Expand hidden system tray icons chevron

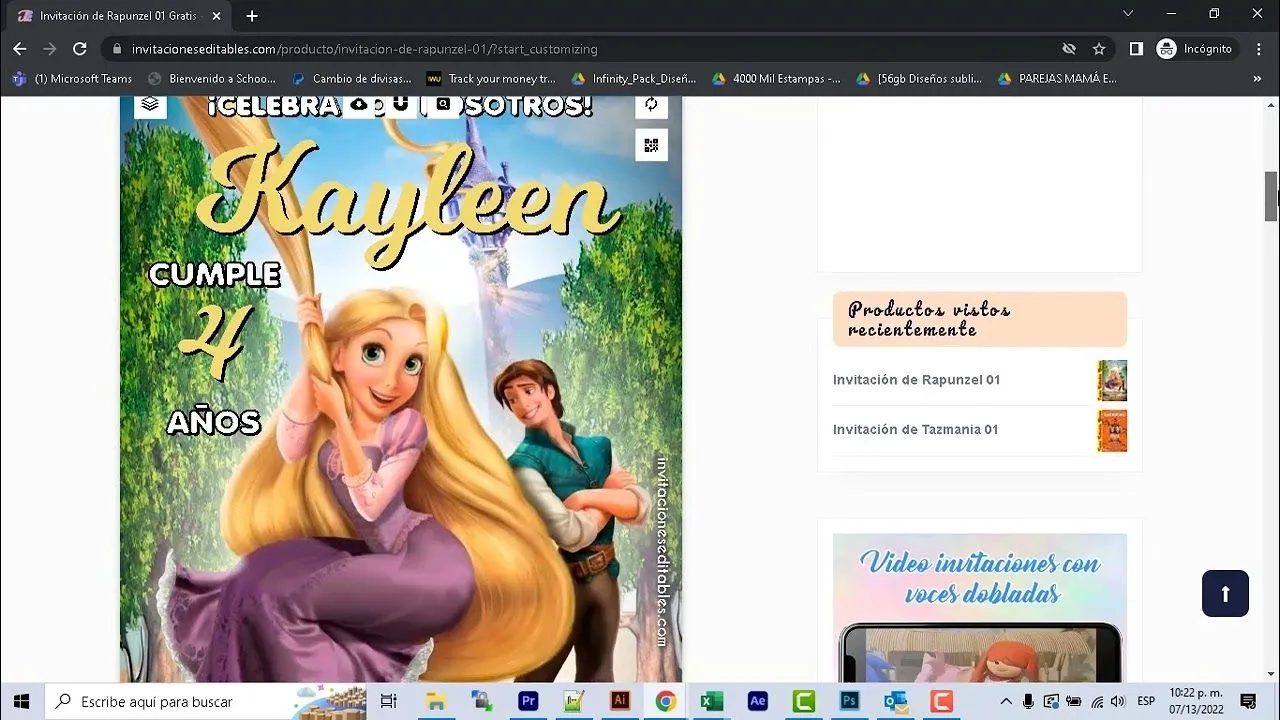coord(1005,701)
